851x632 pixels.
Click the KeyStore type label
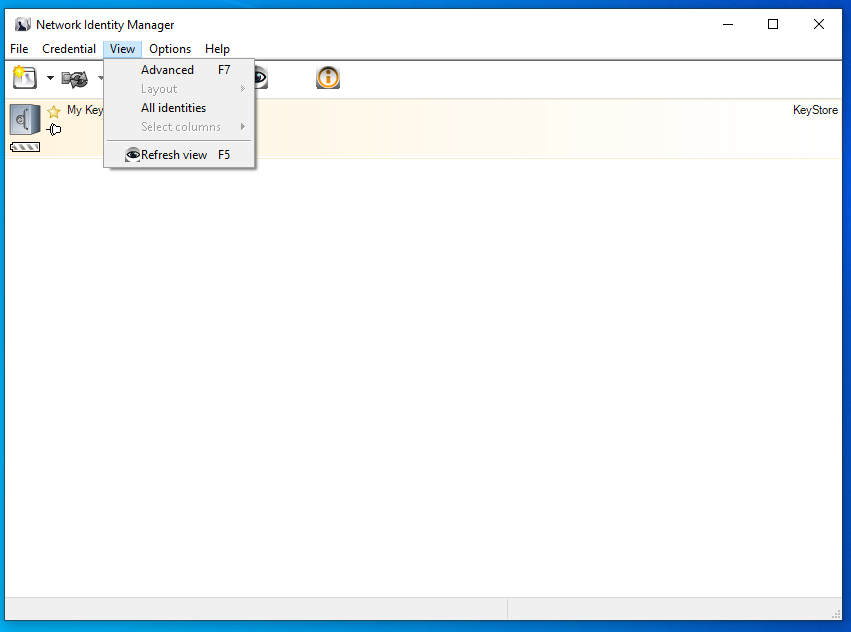click(815, 110)
